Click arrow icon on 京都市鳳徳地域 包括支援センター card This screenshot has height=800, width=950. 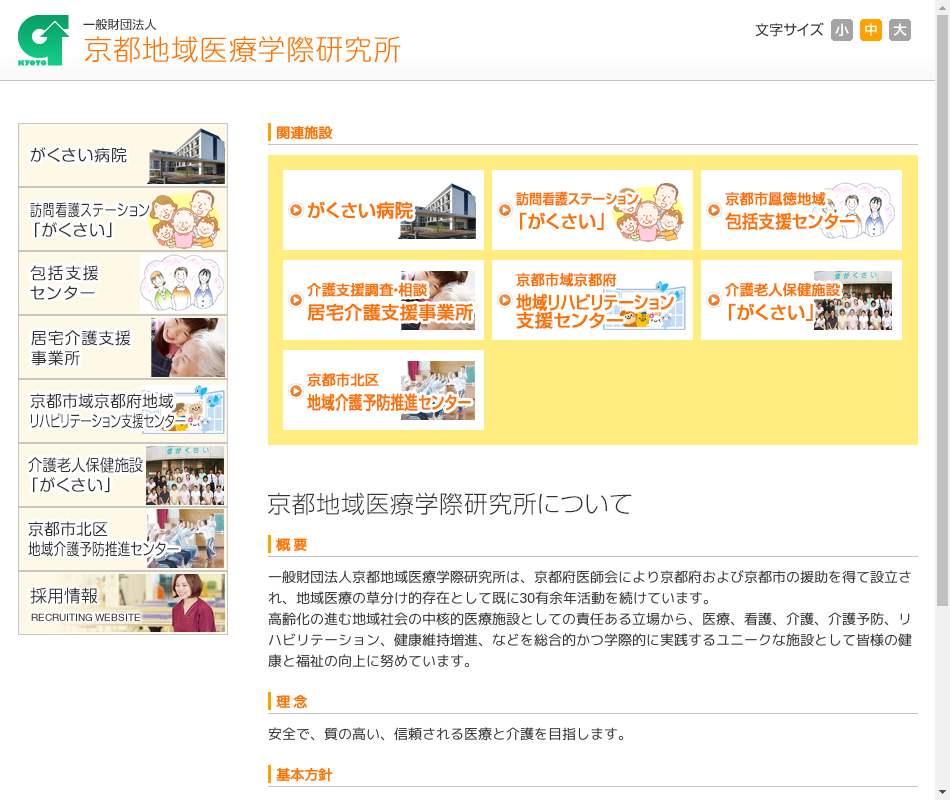coord(714,210)
